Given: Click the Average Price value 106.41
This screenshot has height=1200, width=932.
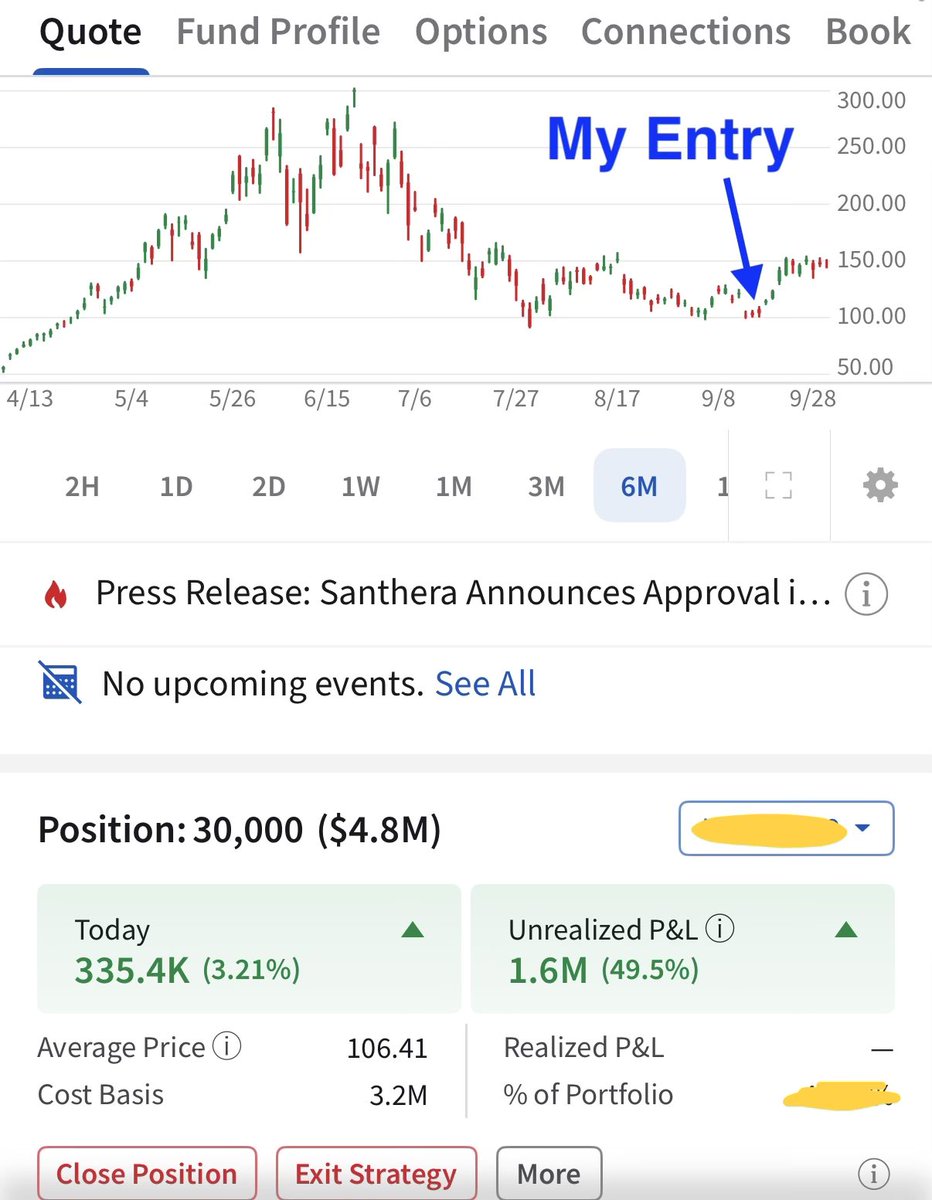Looking at the screenshot, I should (387, 1049).
